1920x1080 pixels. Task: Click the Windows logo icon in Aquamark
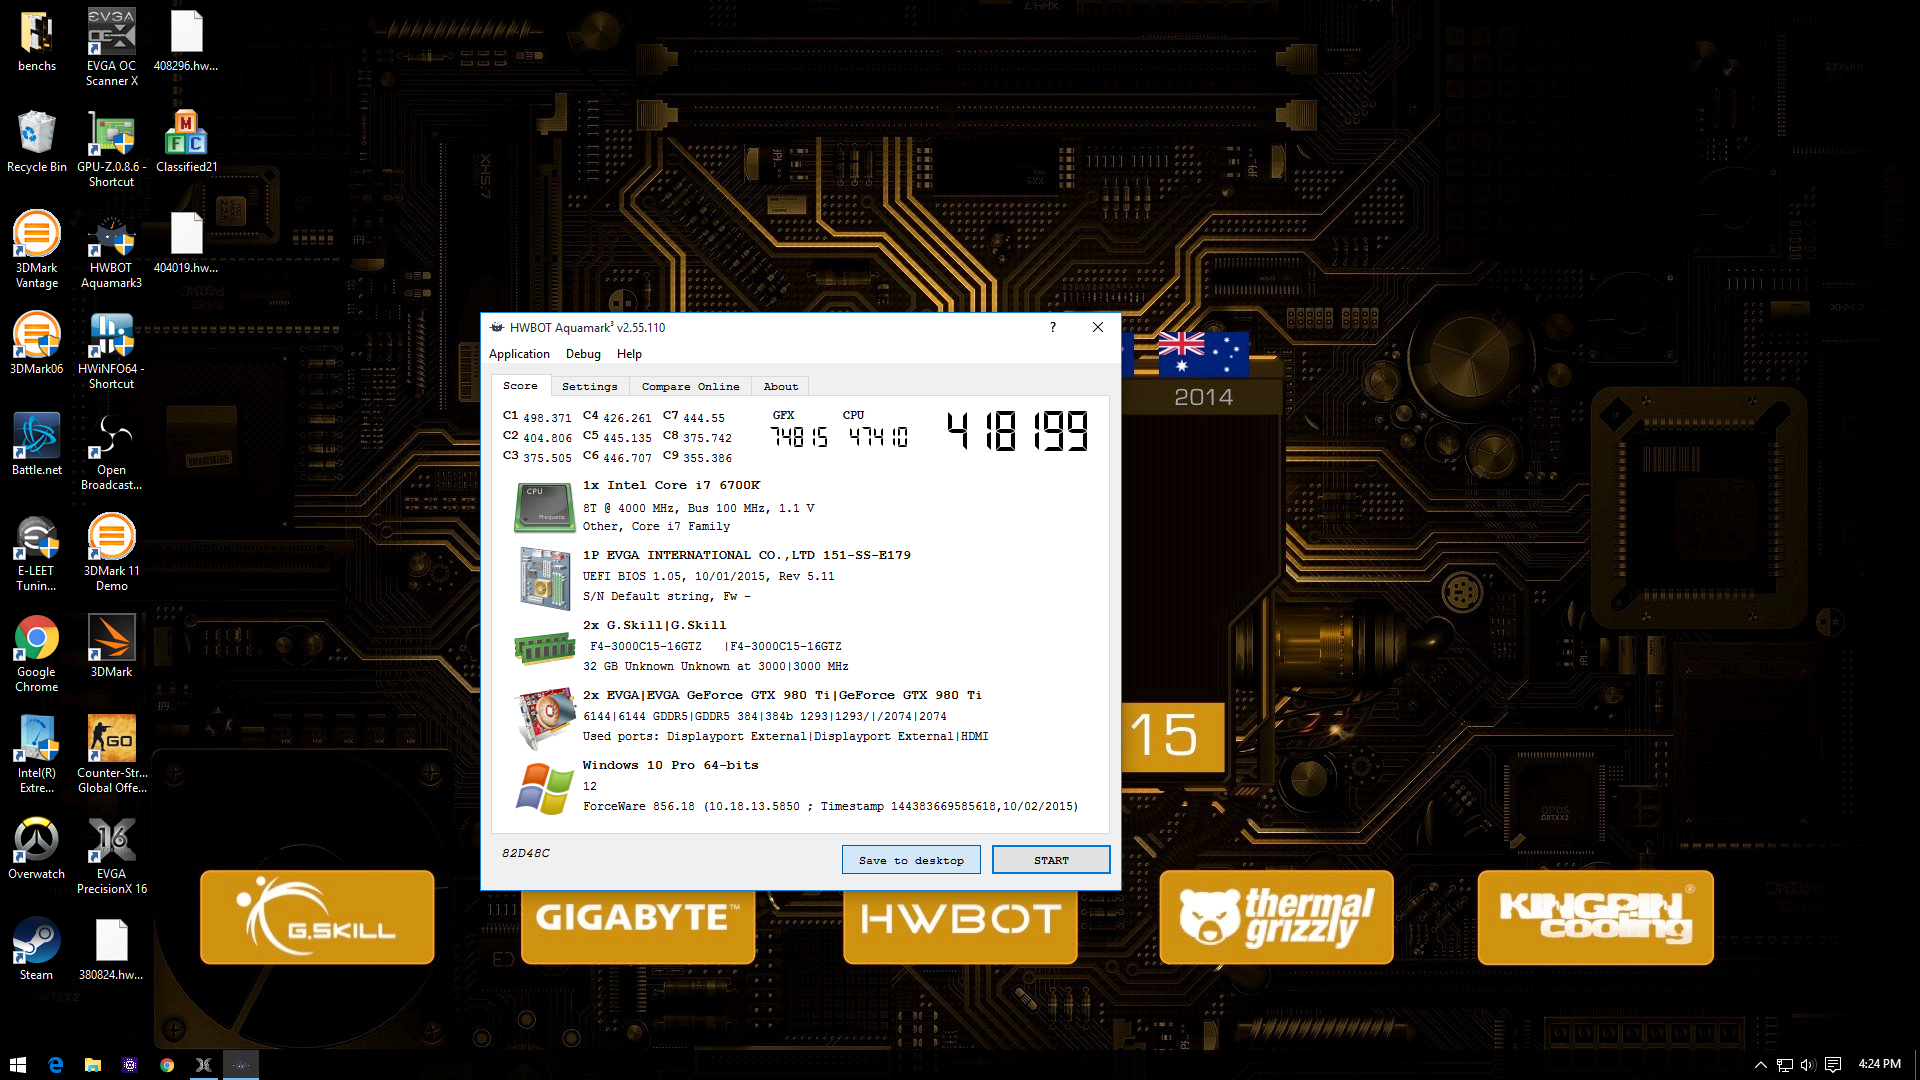tap(544, 788)
